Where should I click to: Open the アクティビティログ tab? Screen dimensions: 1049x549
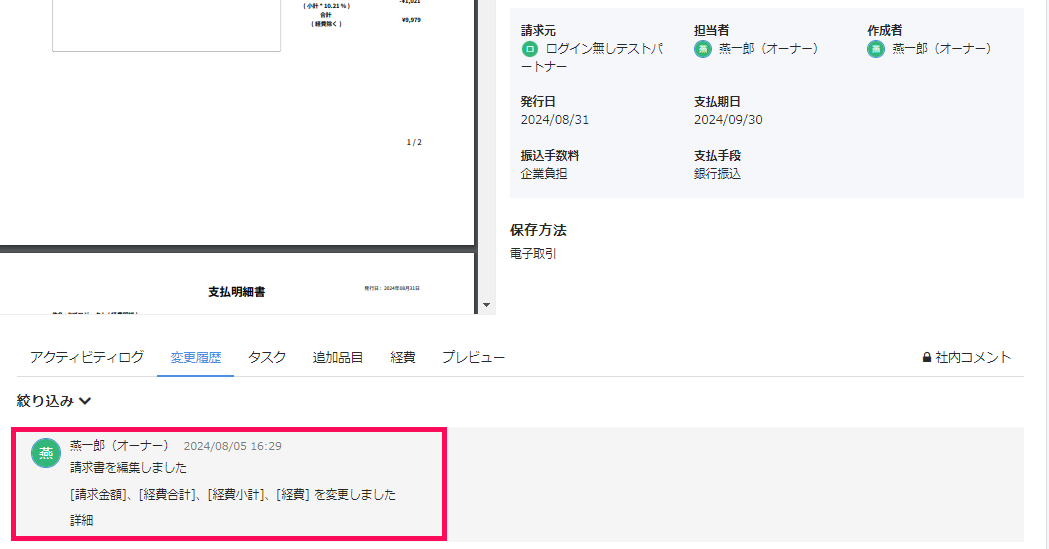point(87,358)
